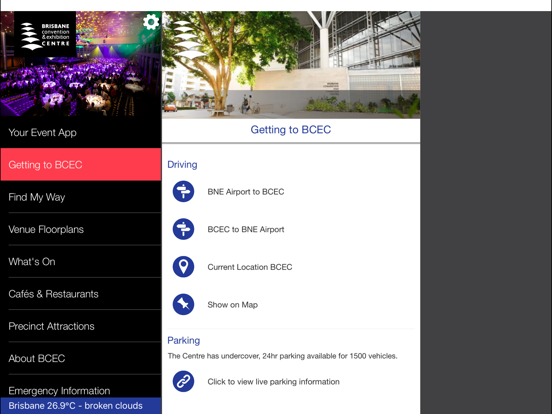Screen dimensions: 552x414
Task: Open Emergency Information menu item
Action: [x=81, y=387]
